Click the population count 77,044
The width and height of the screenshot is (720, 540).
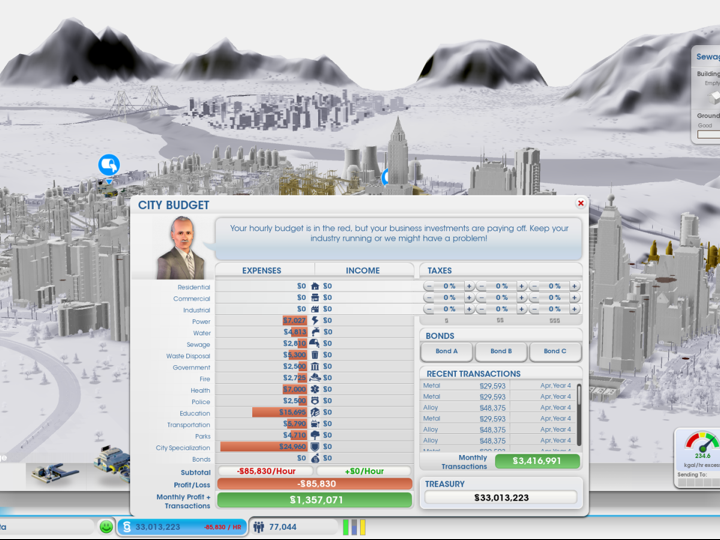point(283,527)
